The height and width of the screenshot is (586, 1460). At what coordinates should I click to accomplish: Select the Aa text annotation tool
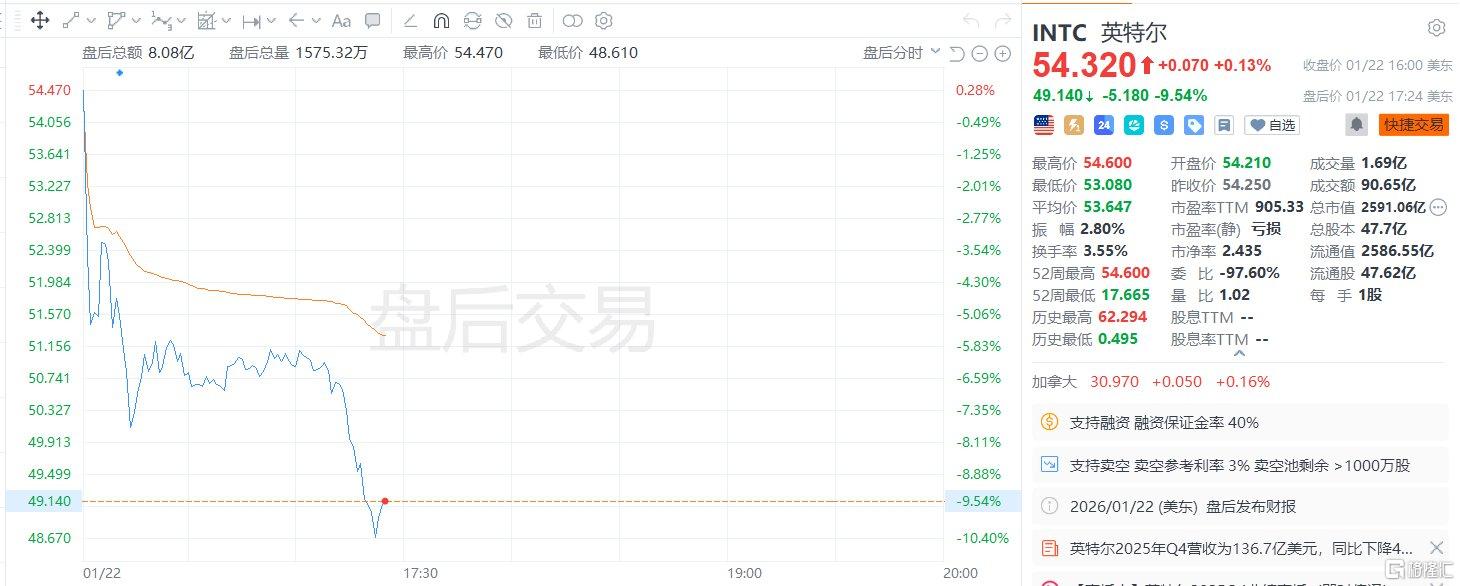coord(341,20)
